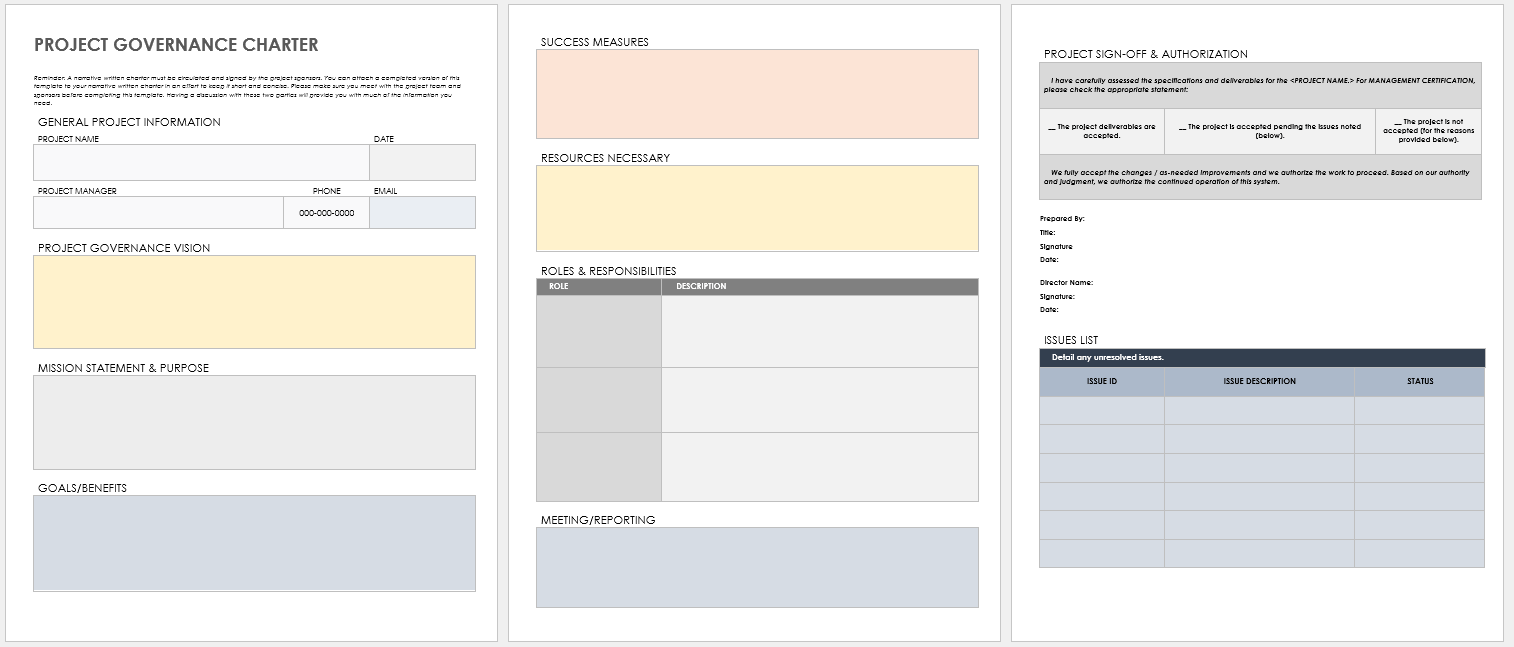Click inside the Project Governance Vision box
Screen dimensions: 1514x647
tap(254, 301)
